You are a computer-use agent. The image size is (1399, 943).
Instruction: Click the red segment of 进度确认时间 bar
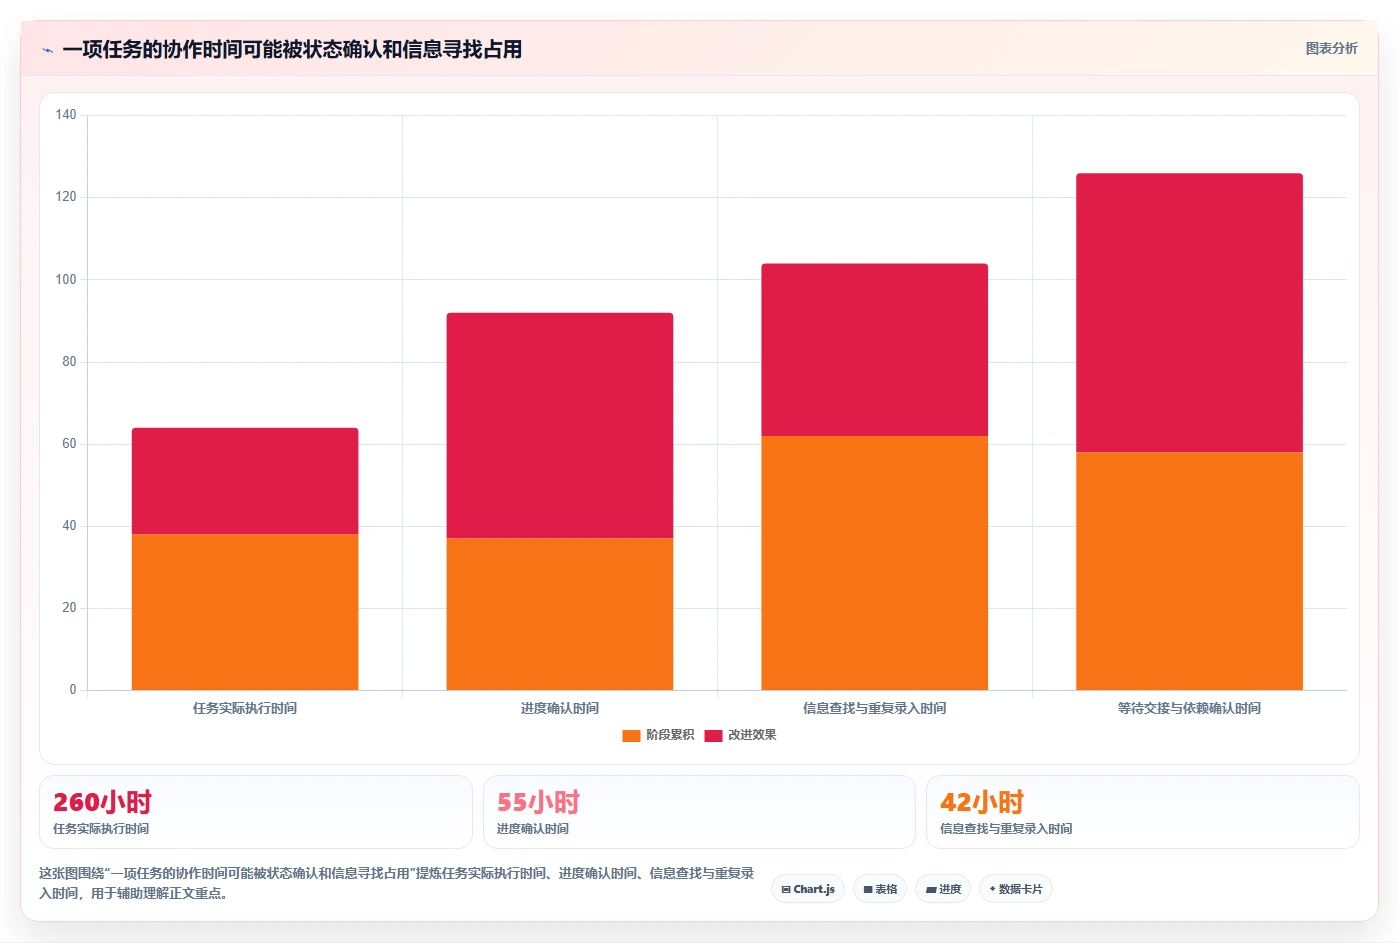click(560, 425)
